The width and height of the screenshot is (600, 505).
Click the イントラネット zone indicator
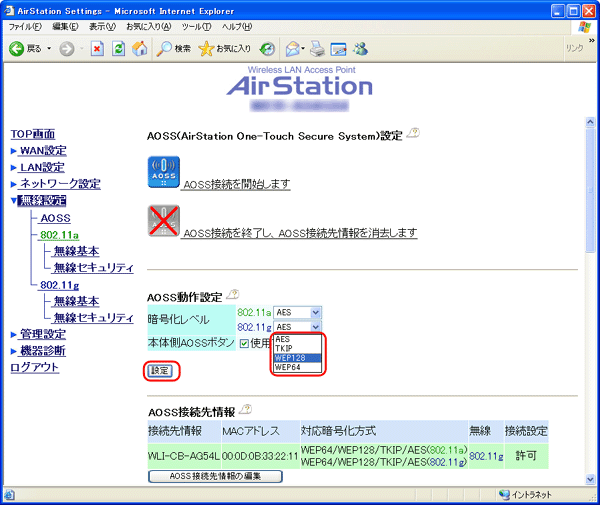(525, 495)
